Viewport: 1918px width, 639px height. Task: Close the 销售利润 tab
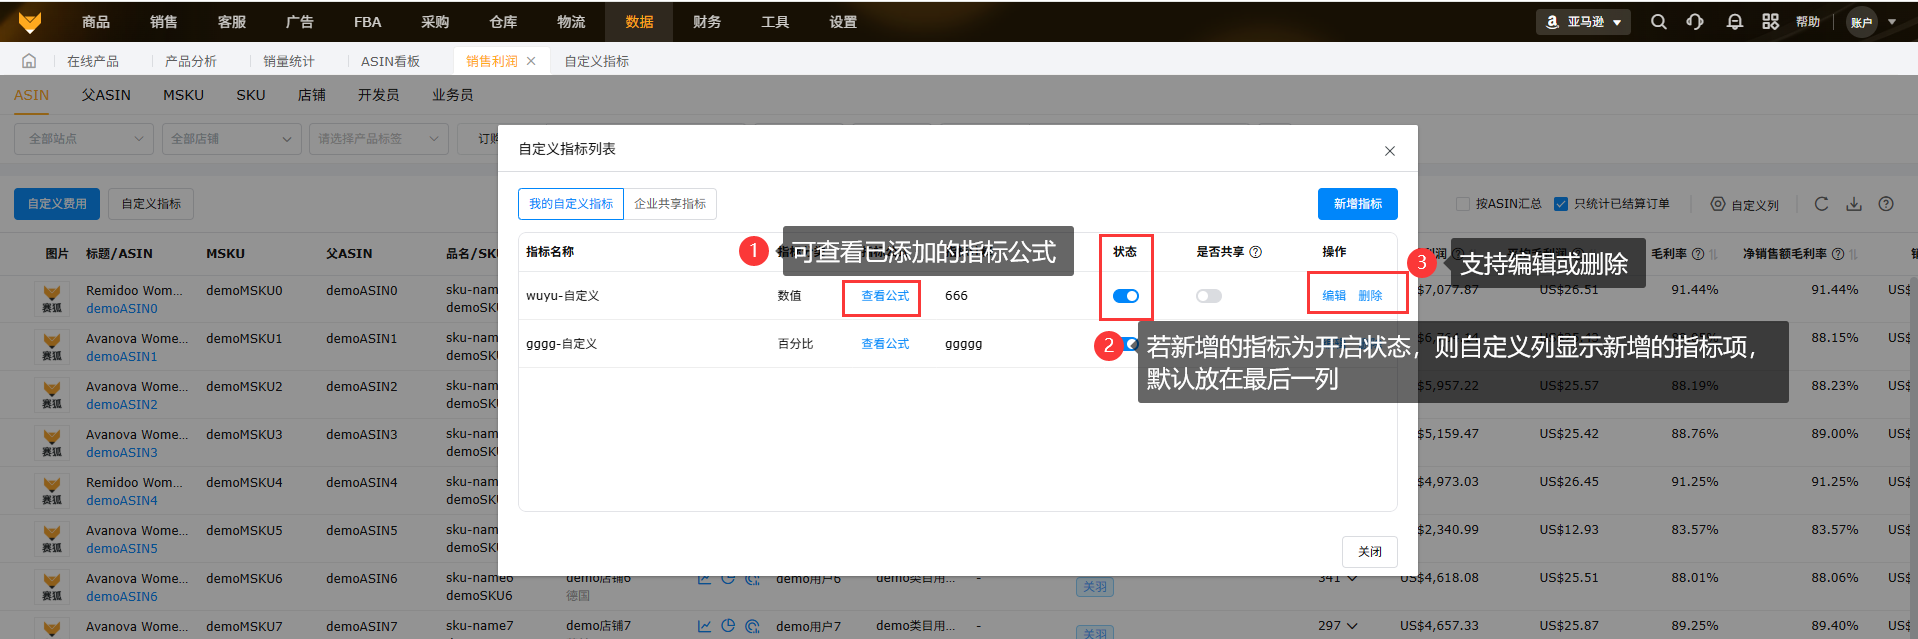point(531,61)
